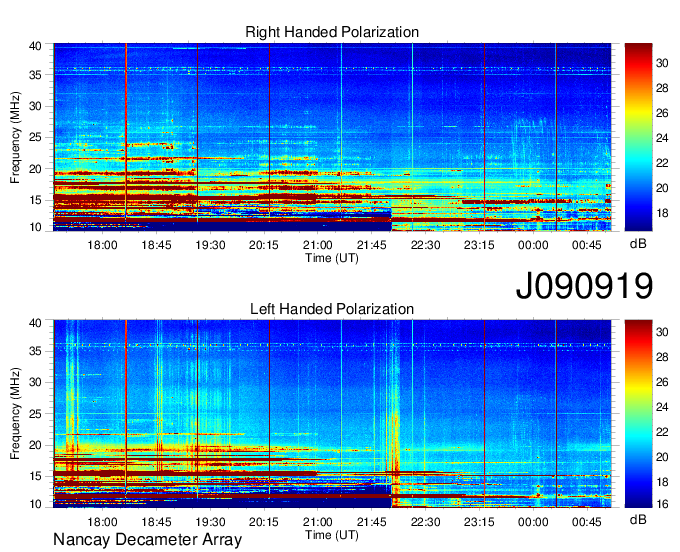Click the 18:45 tick label on top plot
Viewport: 680px width, 552px height.
156,245
